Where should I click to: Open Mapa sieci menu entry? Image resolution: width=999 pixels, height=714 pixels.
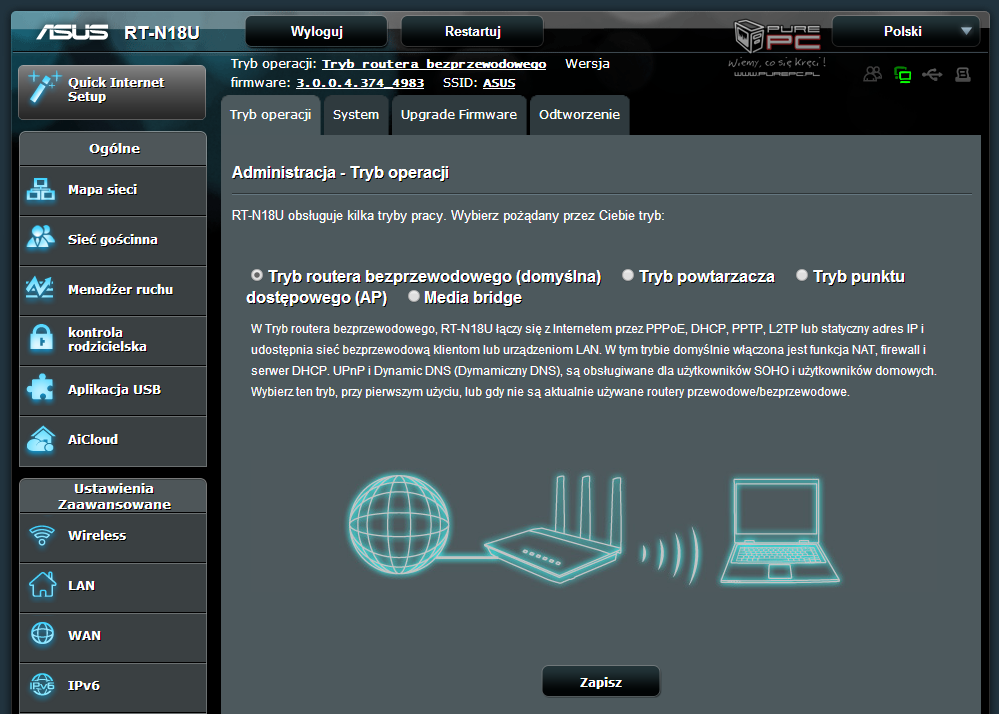[x=113, y=190]
